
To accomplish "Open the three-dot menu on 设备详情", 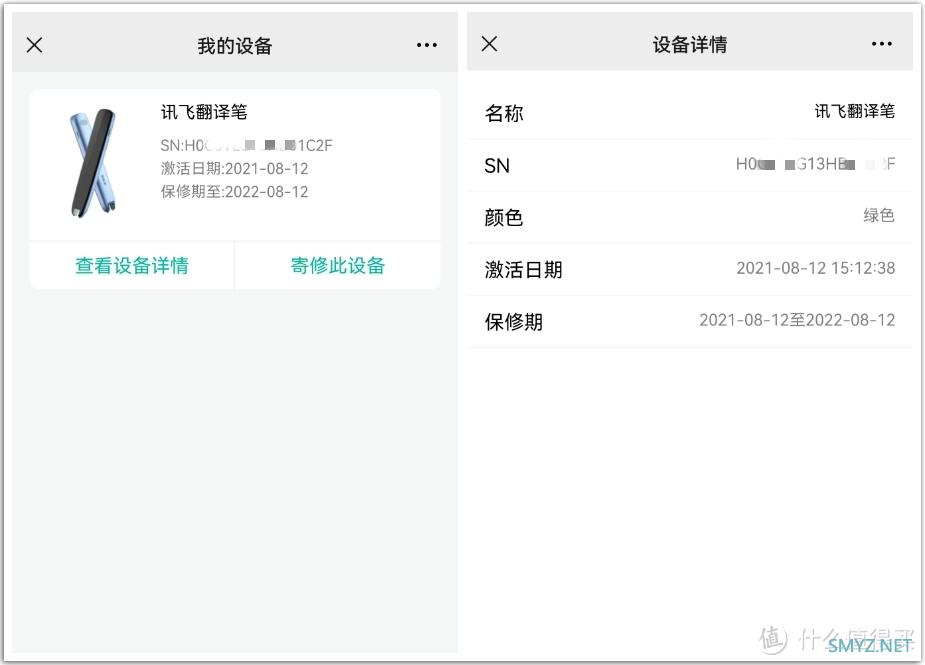I will [881, 44].
